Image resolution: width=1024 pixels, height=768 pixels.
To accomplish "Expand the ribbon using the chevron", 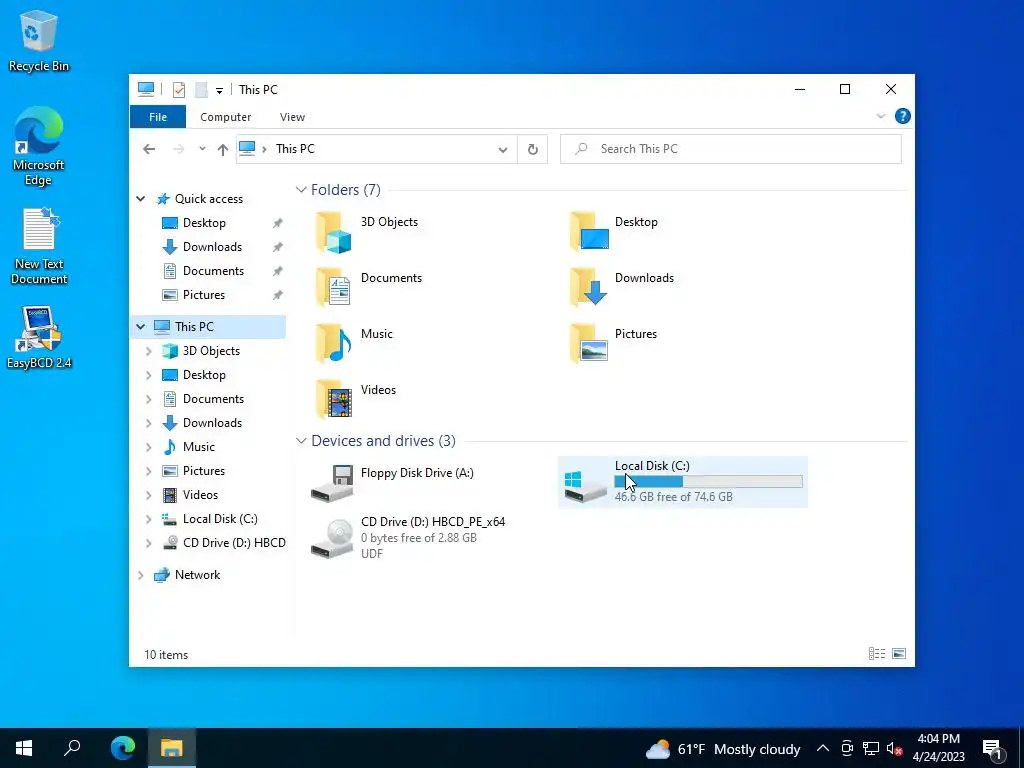I will click(880, 116).
